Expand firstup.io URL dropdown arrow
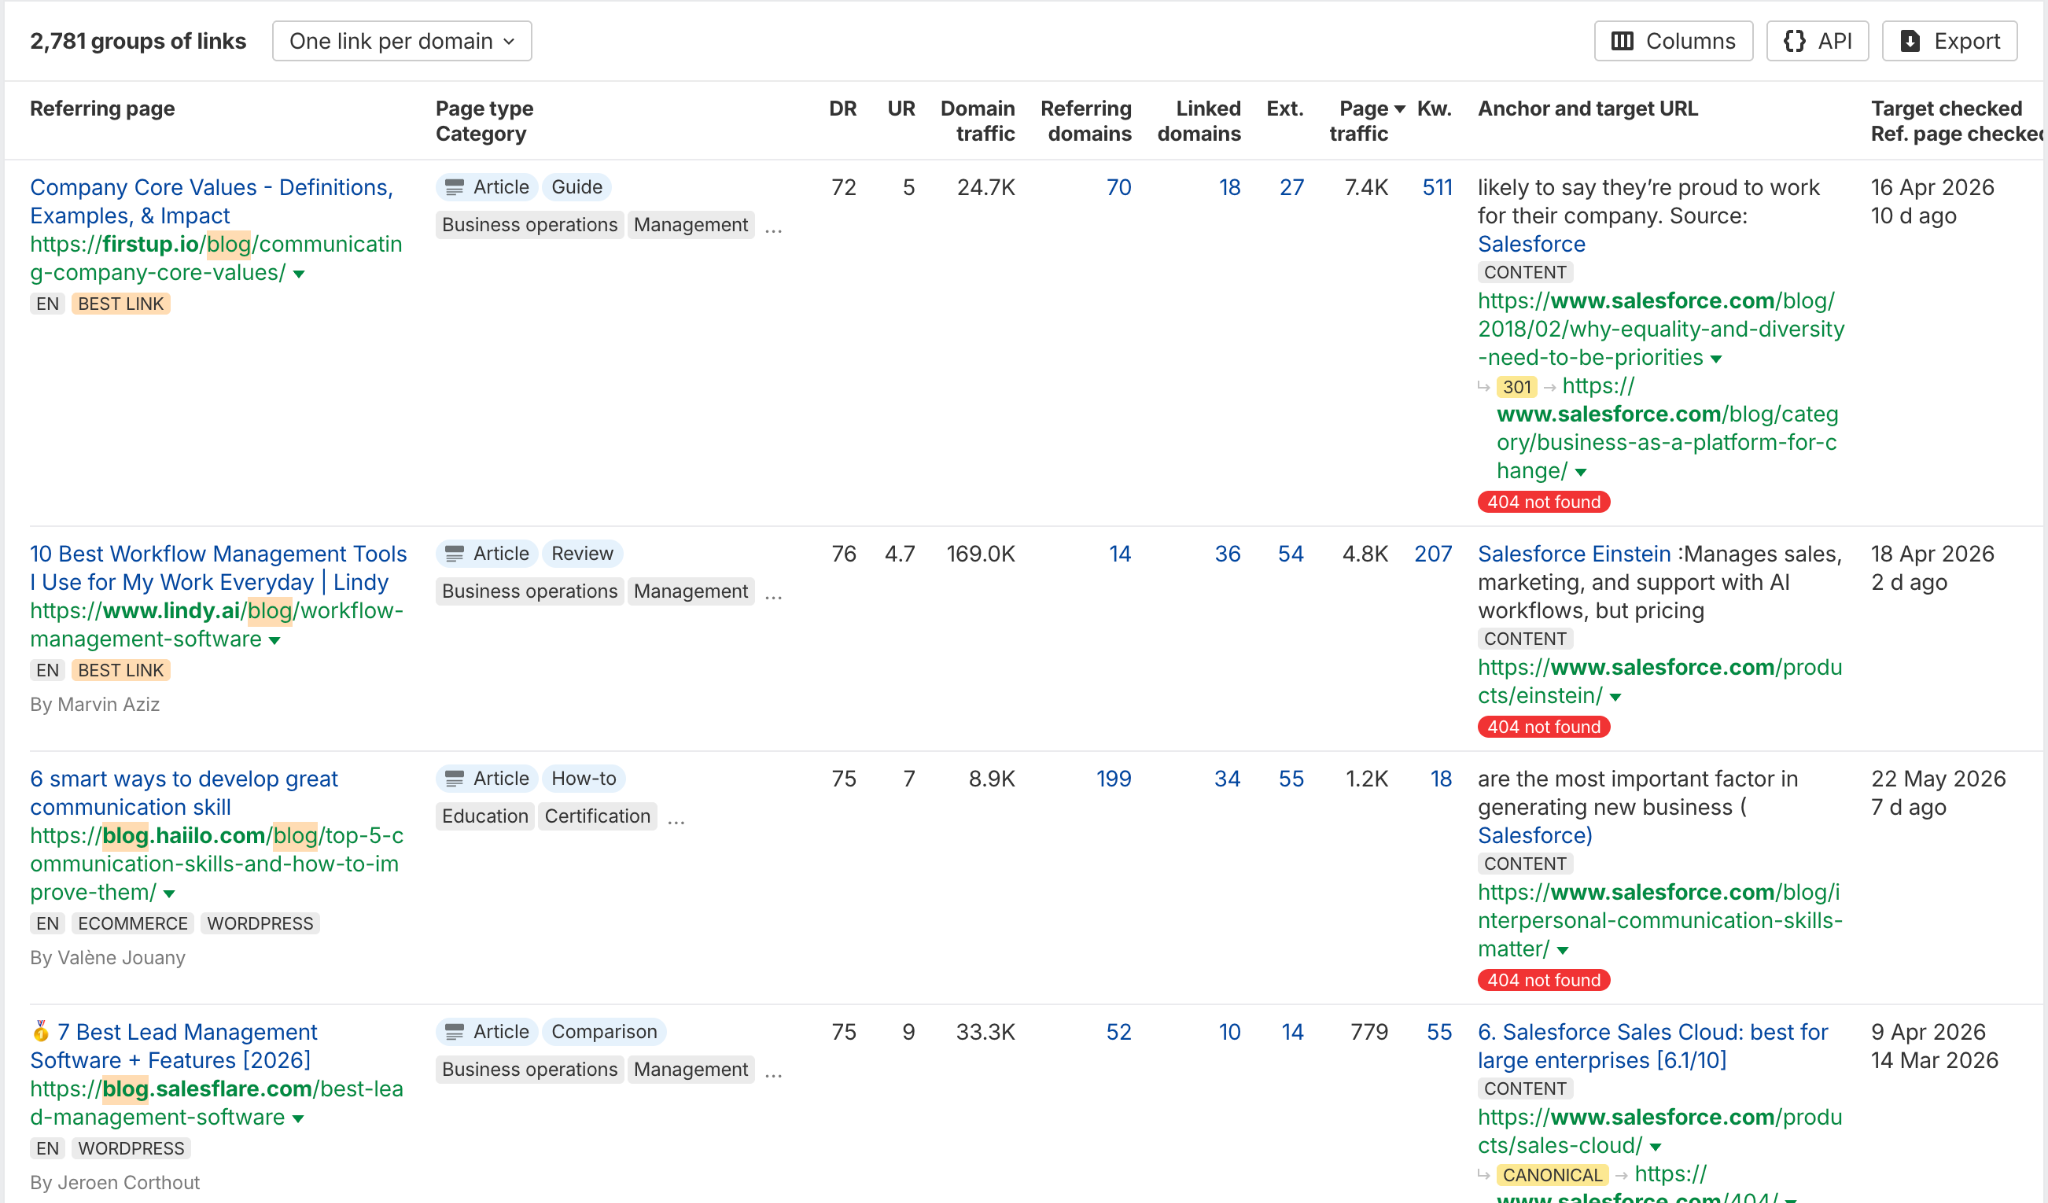2048x1203 pixels. click(298, 274)
